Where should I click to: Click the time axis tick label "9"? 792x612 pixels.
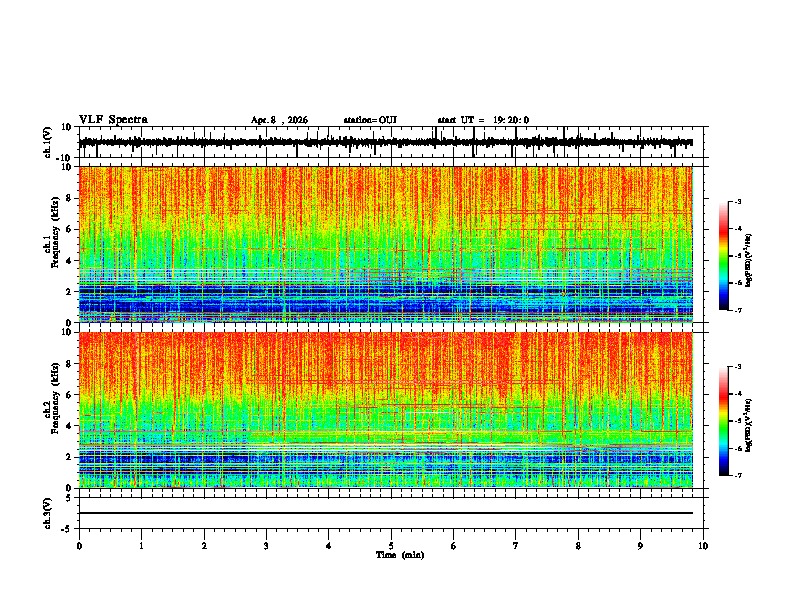coord(640,546)
